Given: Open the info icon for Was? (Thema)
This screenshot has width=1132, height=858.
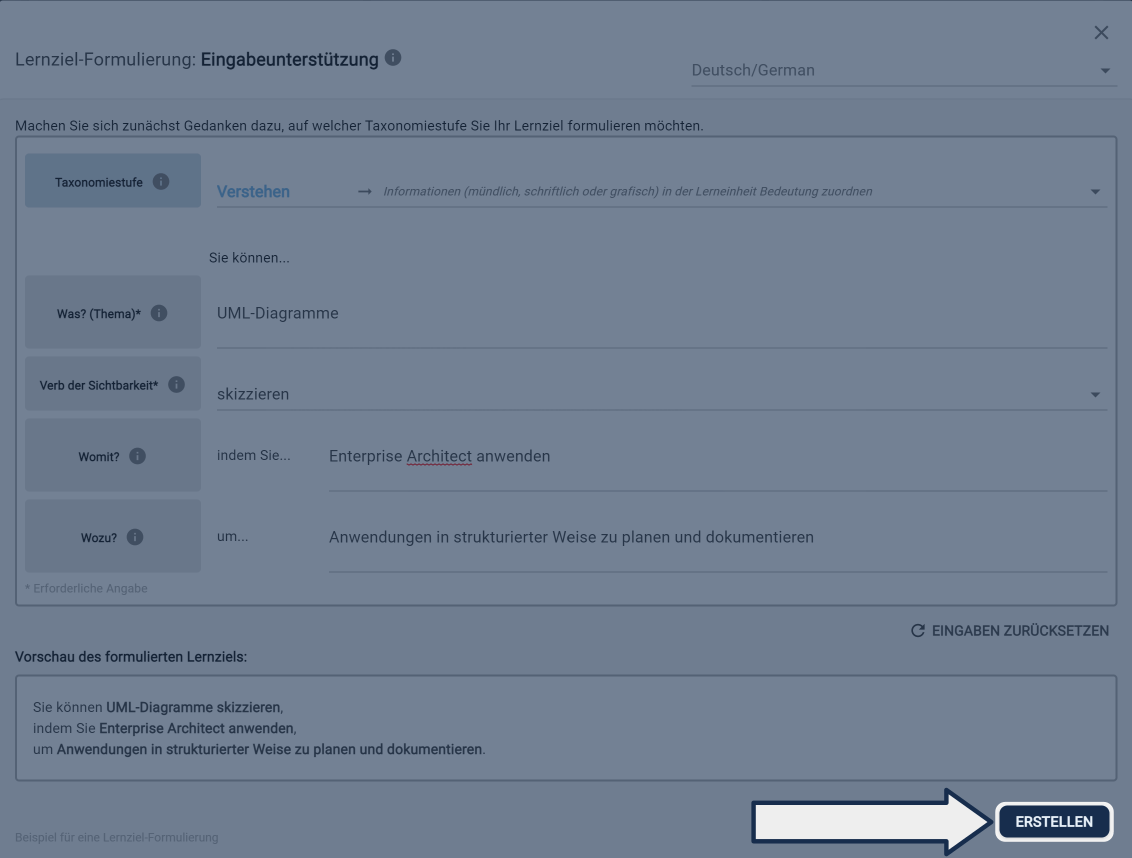Looking at the screenshot, I should (158, 313).
